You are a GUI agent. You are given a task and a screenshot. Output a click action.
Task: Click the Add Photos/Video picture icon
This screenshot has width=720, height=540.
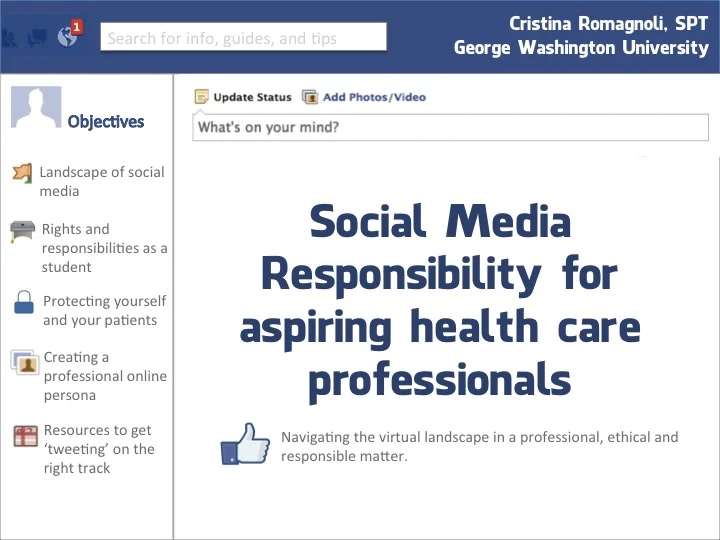pyautogui.click(x=310, y=97)
